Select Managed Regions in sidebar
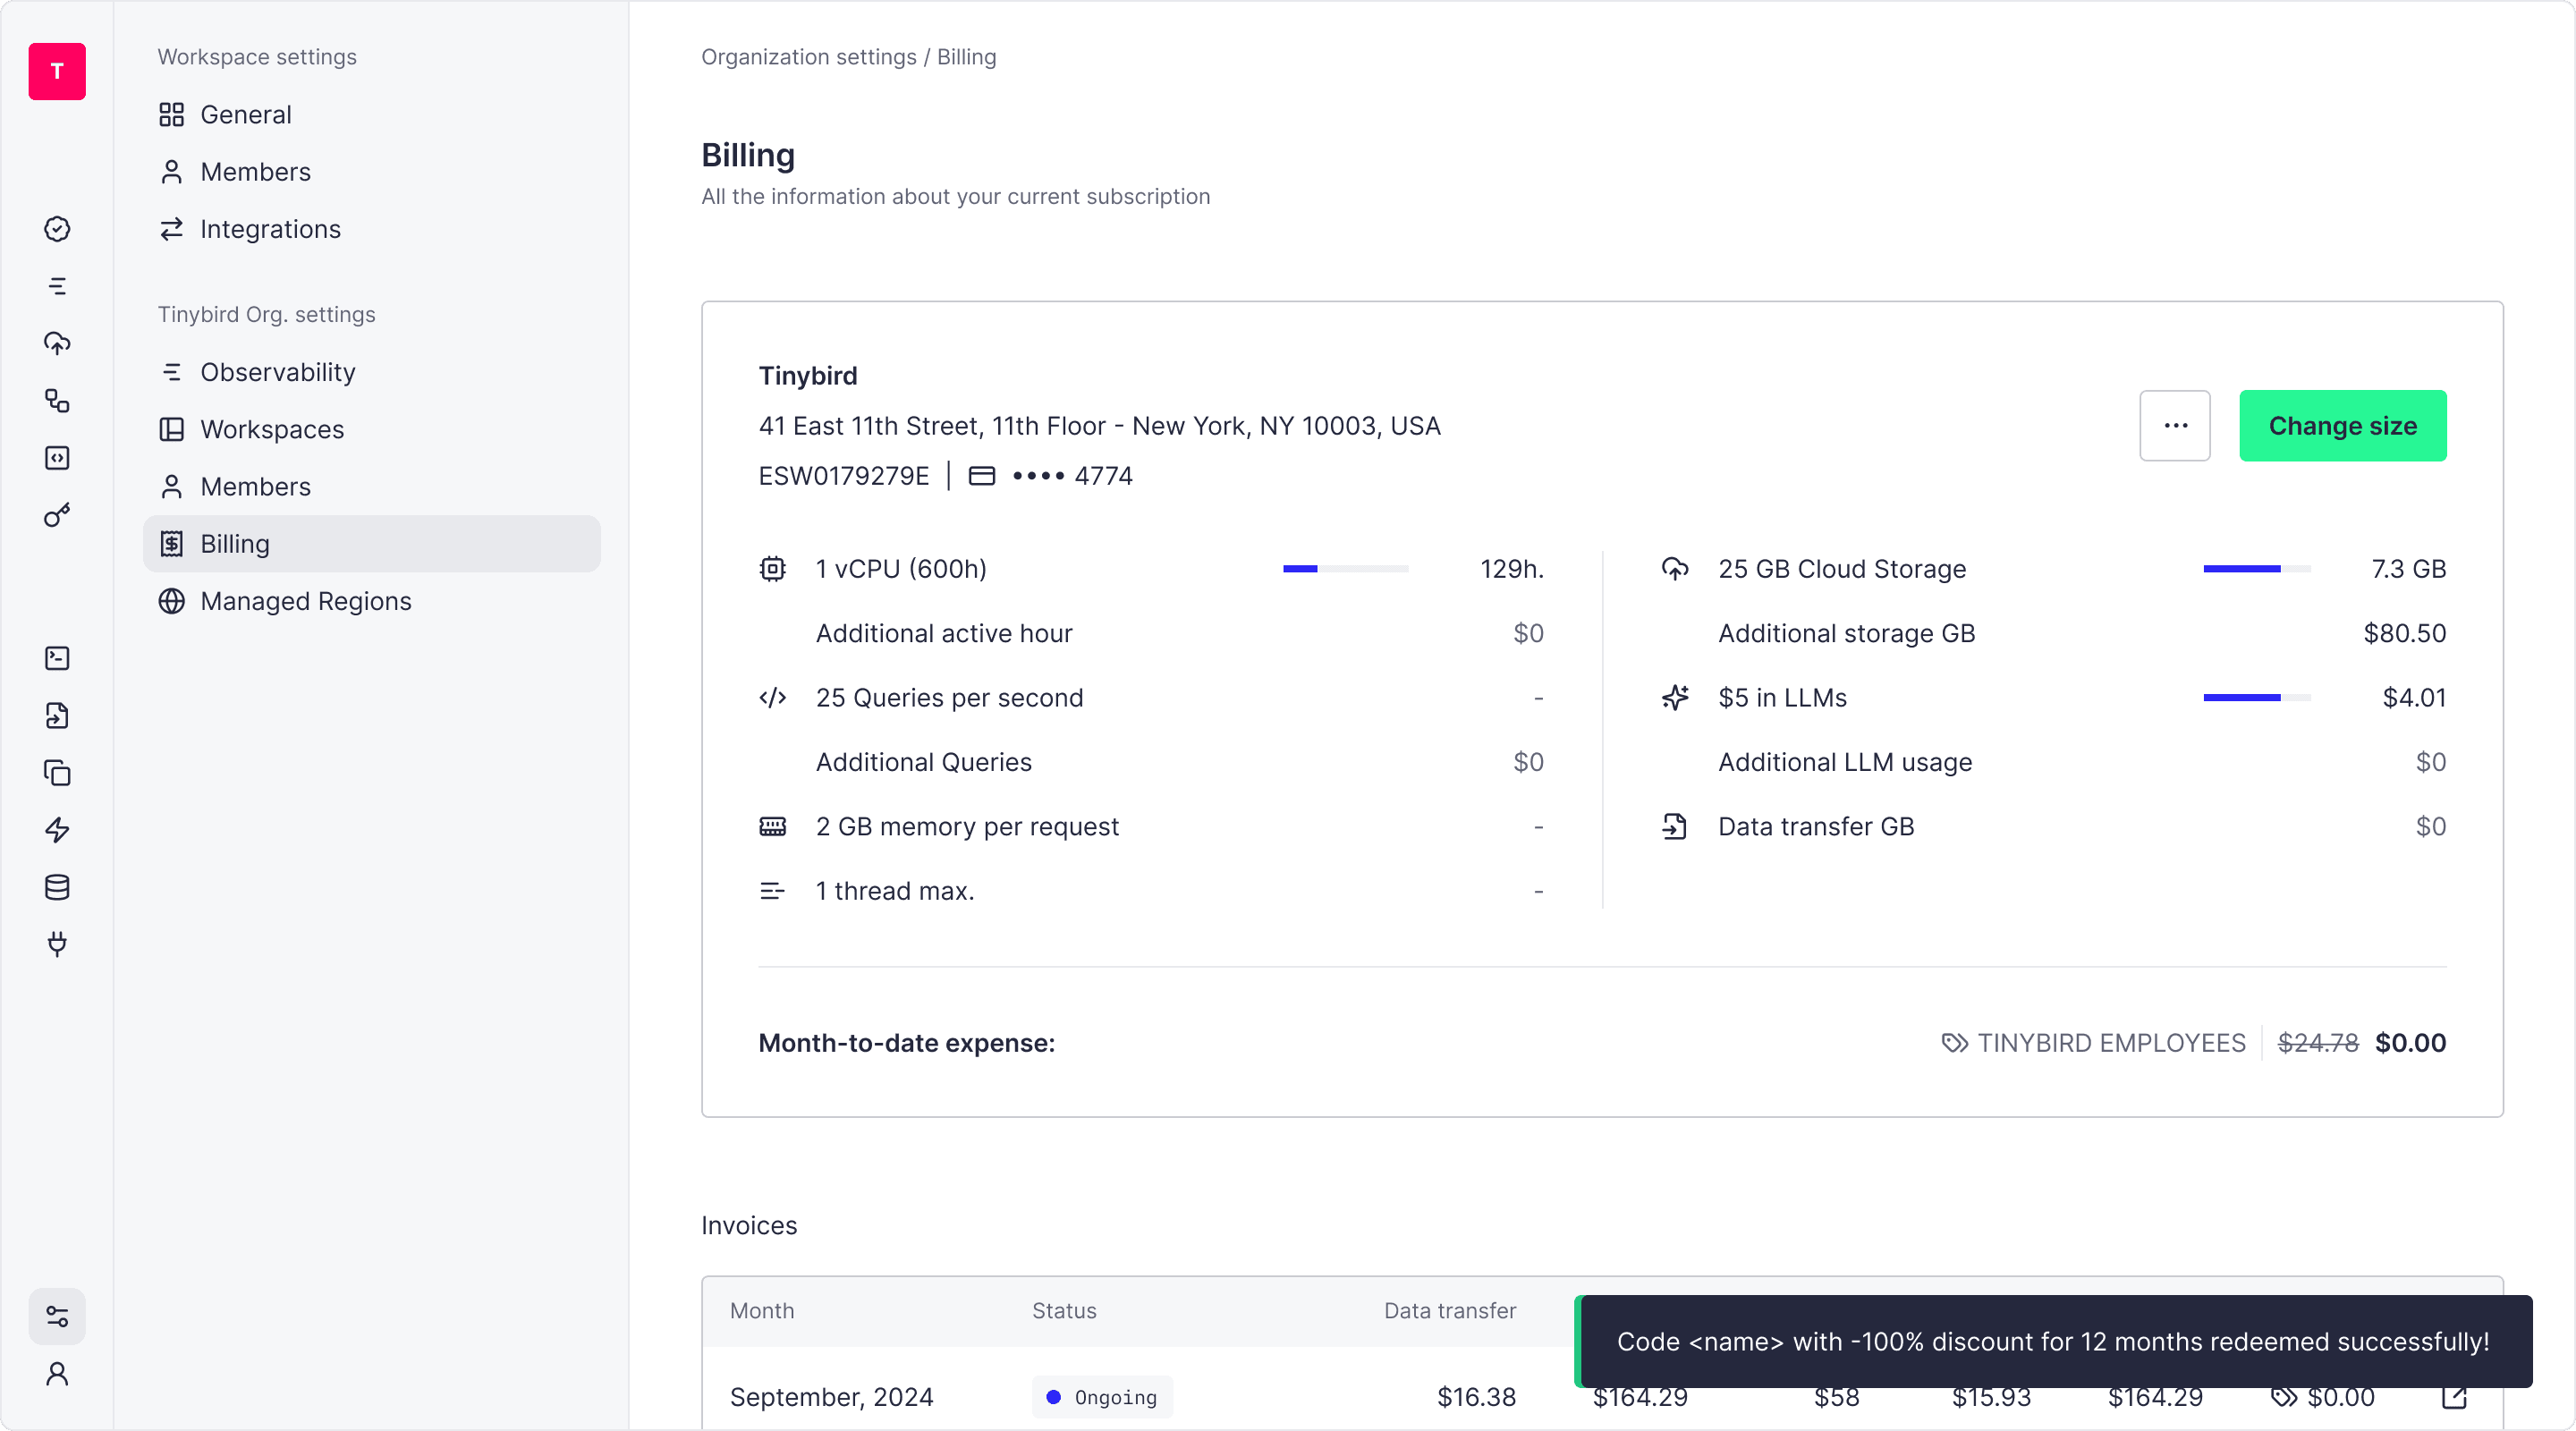 [305, 601]
